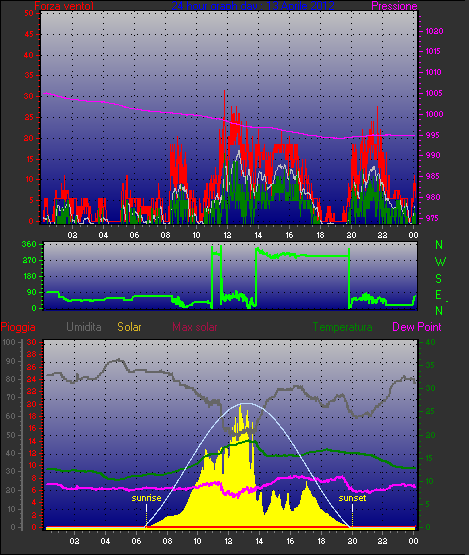This screenshot has width=469, height=555.
Task: Click the 'Forza vento' wind force label
Action: point(64,6)
